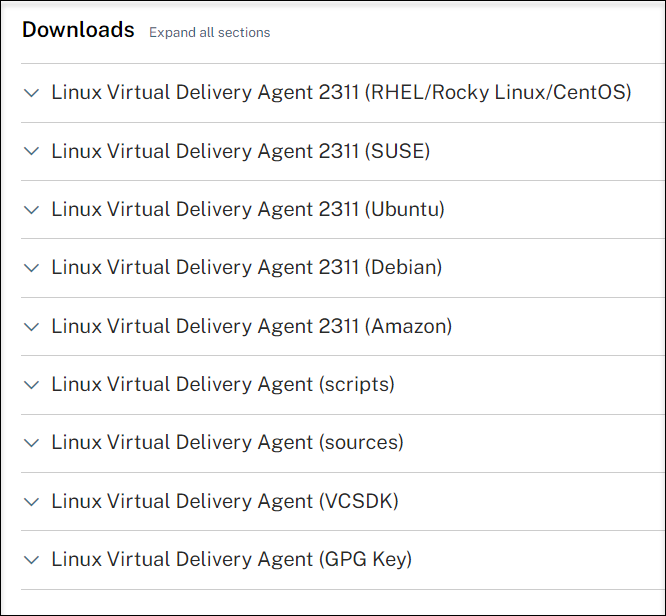Expand chevron beside RHEL/Rocky Linux/CentOS section

pos(32,93)
